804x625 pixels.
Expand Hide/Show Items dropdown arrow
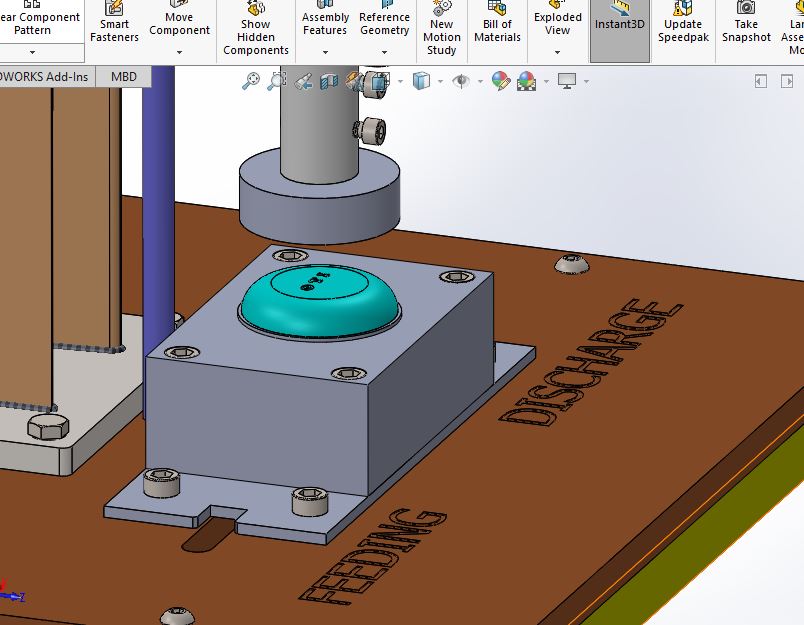point(480,81)
